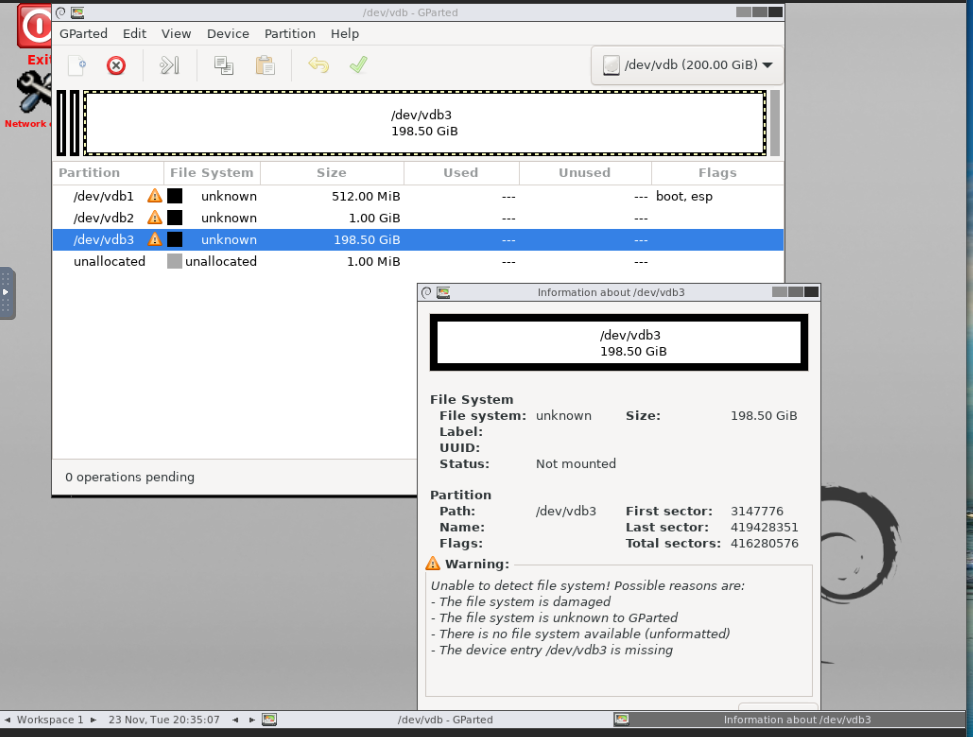Viewport: 973px width, 737px height.
Task: Click the Unused column header
Action: click(x=585, y=172)
